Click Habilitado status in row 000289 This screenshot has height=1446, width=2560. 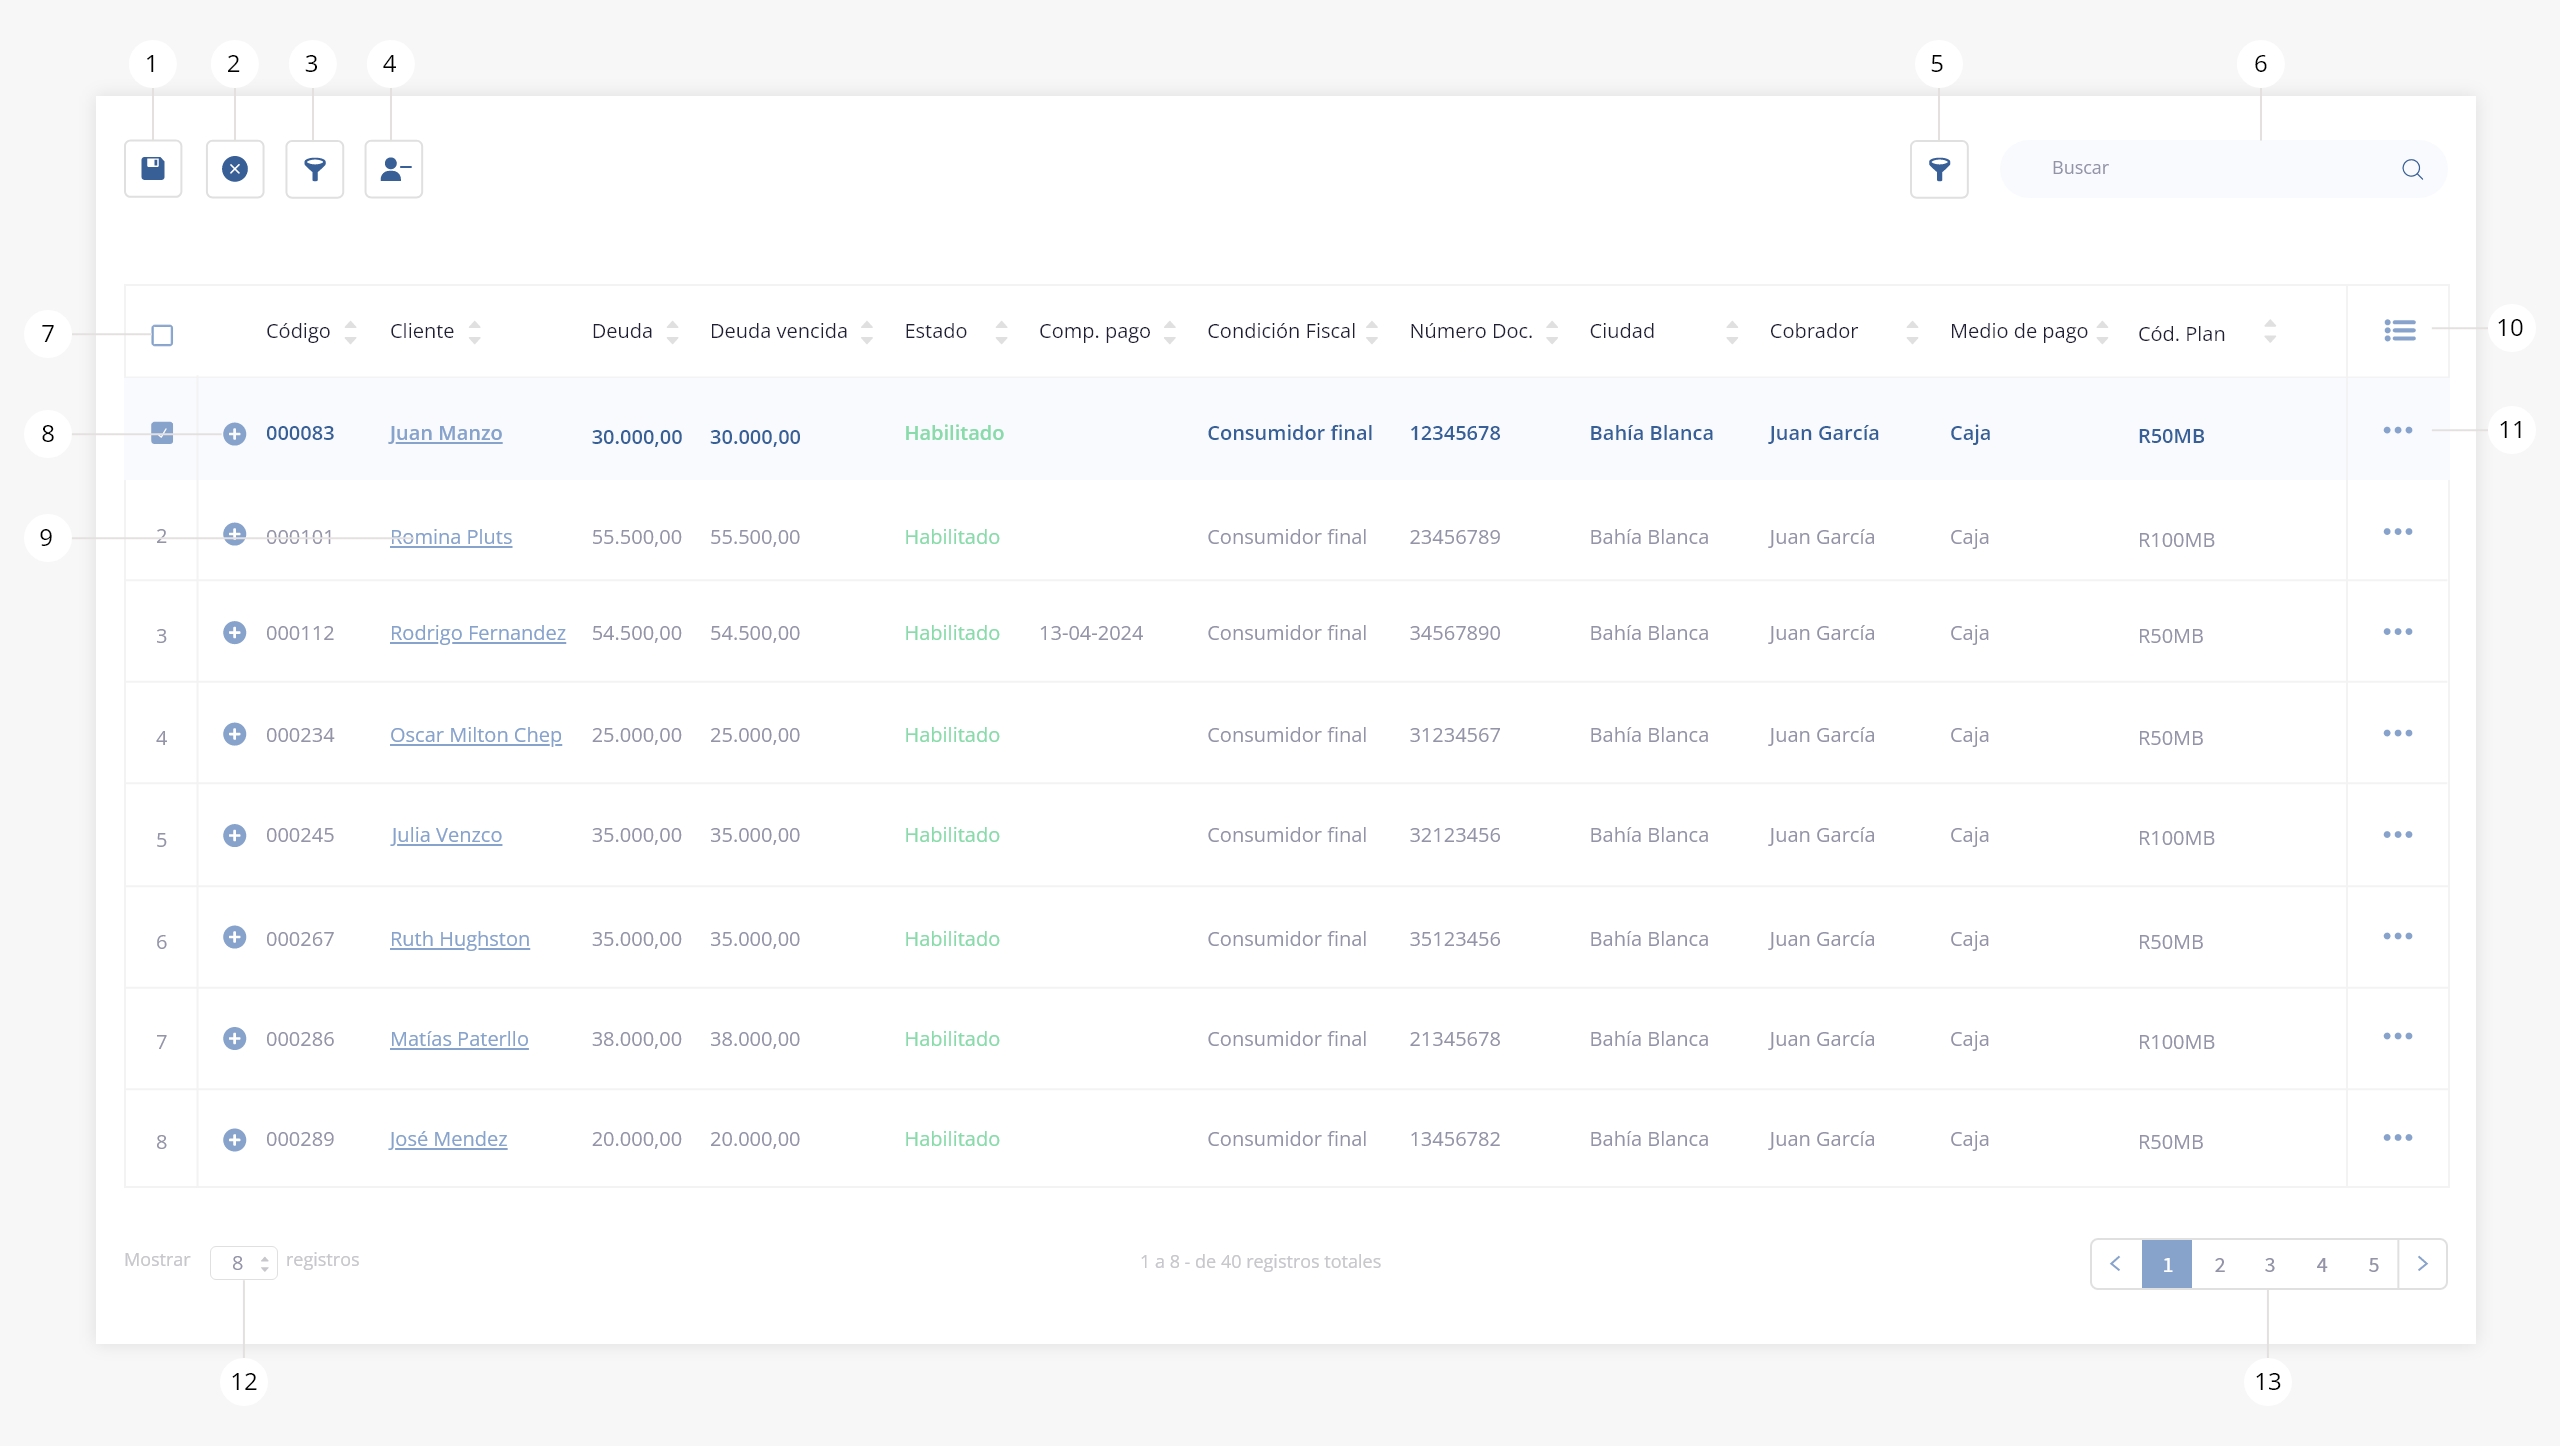(x=952, y=1139)
